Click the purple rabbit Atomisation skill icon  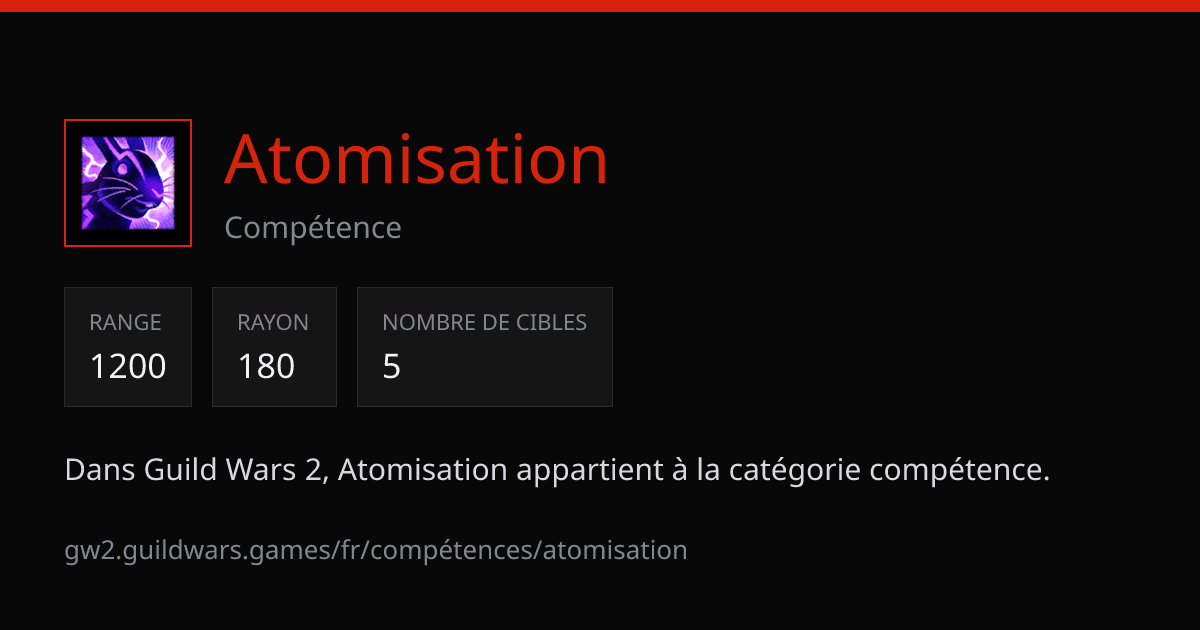point(128,183)
